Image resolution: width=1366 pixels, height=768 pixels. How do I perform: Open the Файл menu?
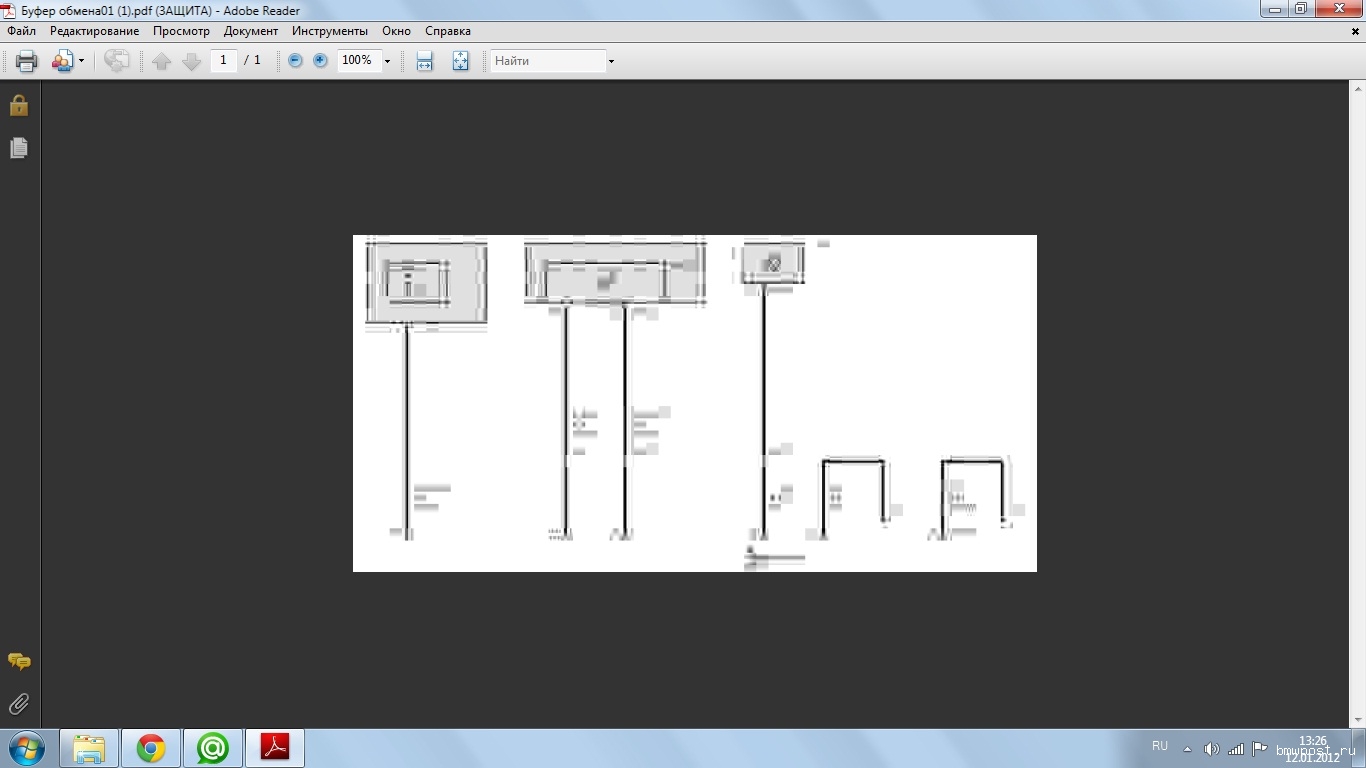[x=21, y=31]
